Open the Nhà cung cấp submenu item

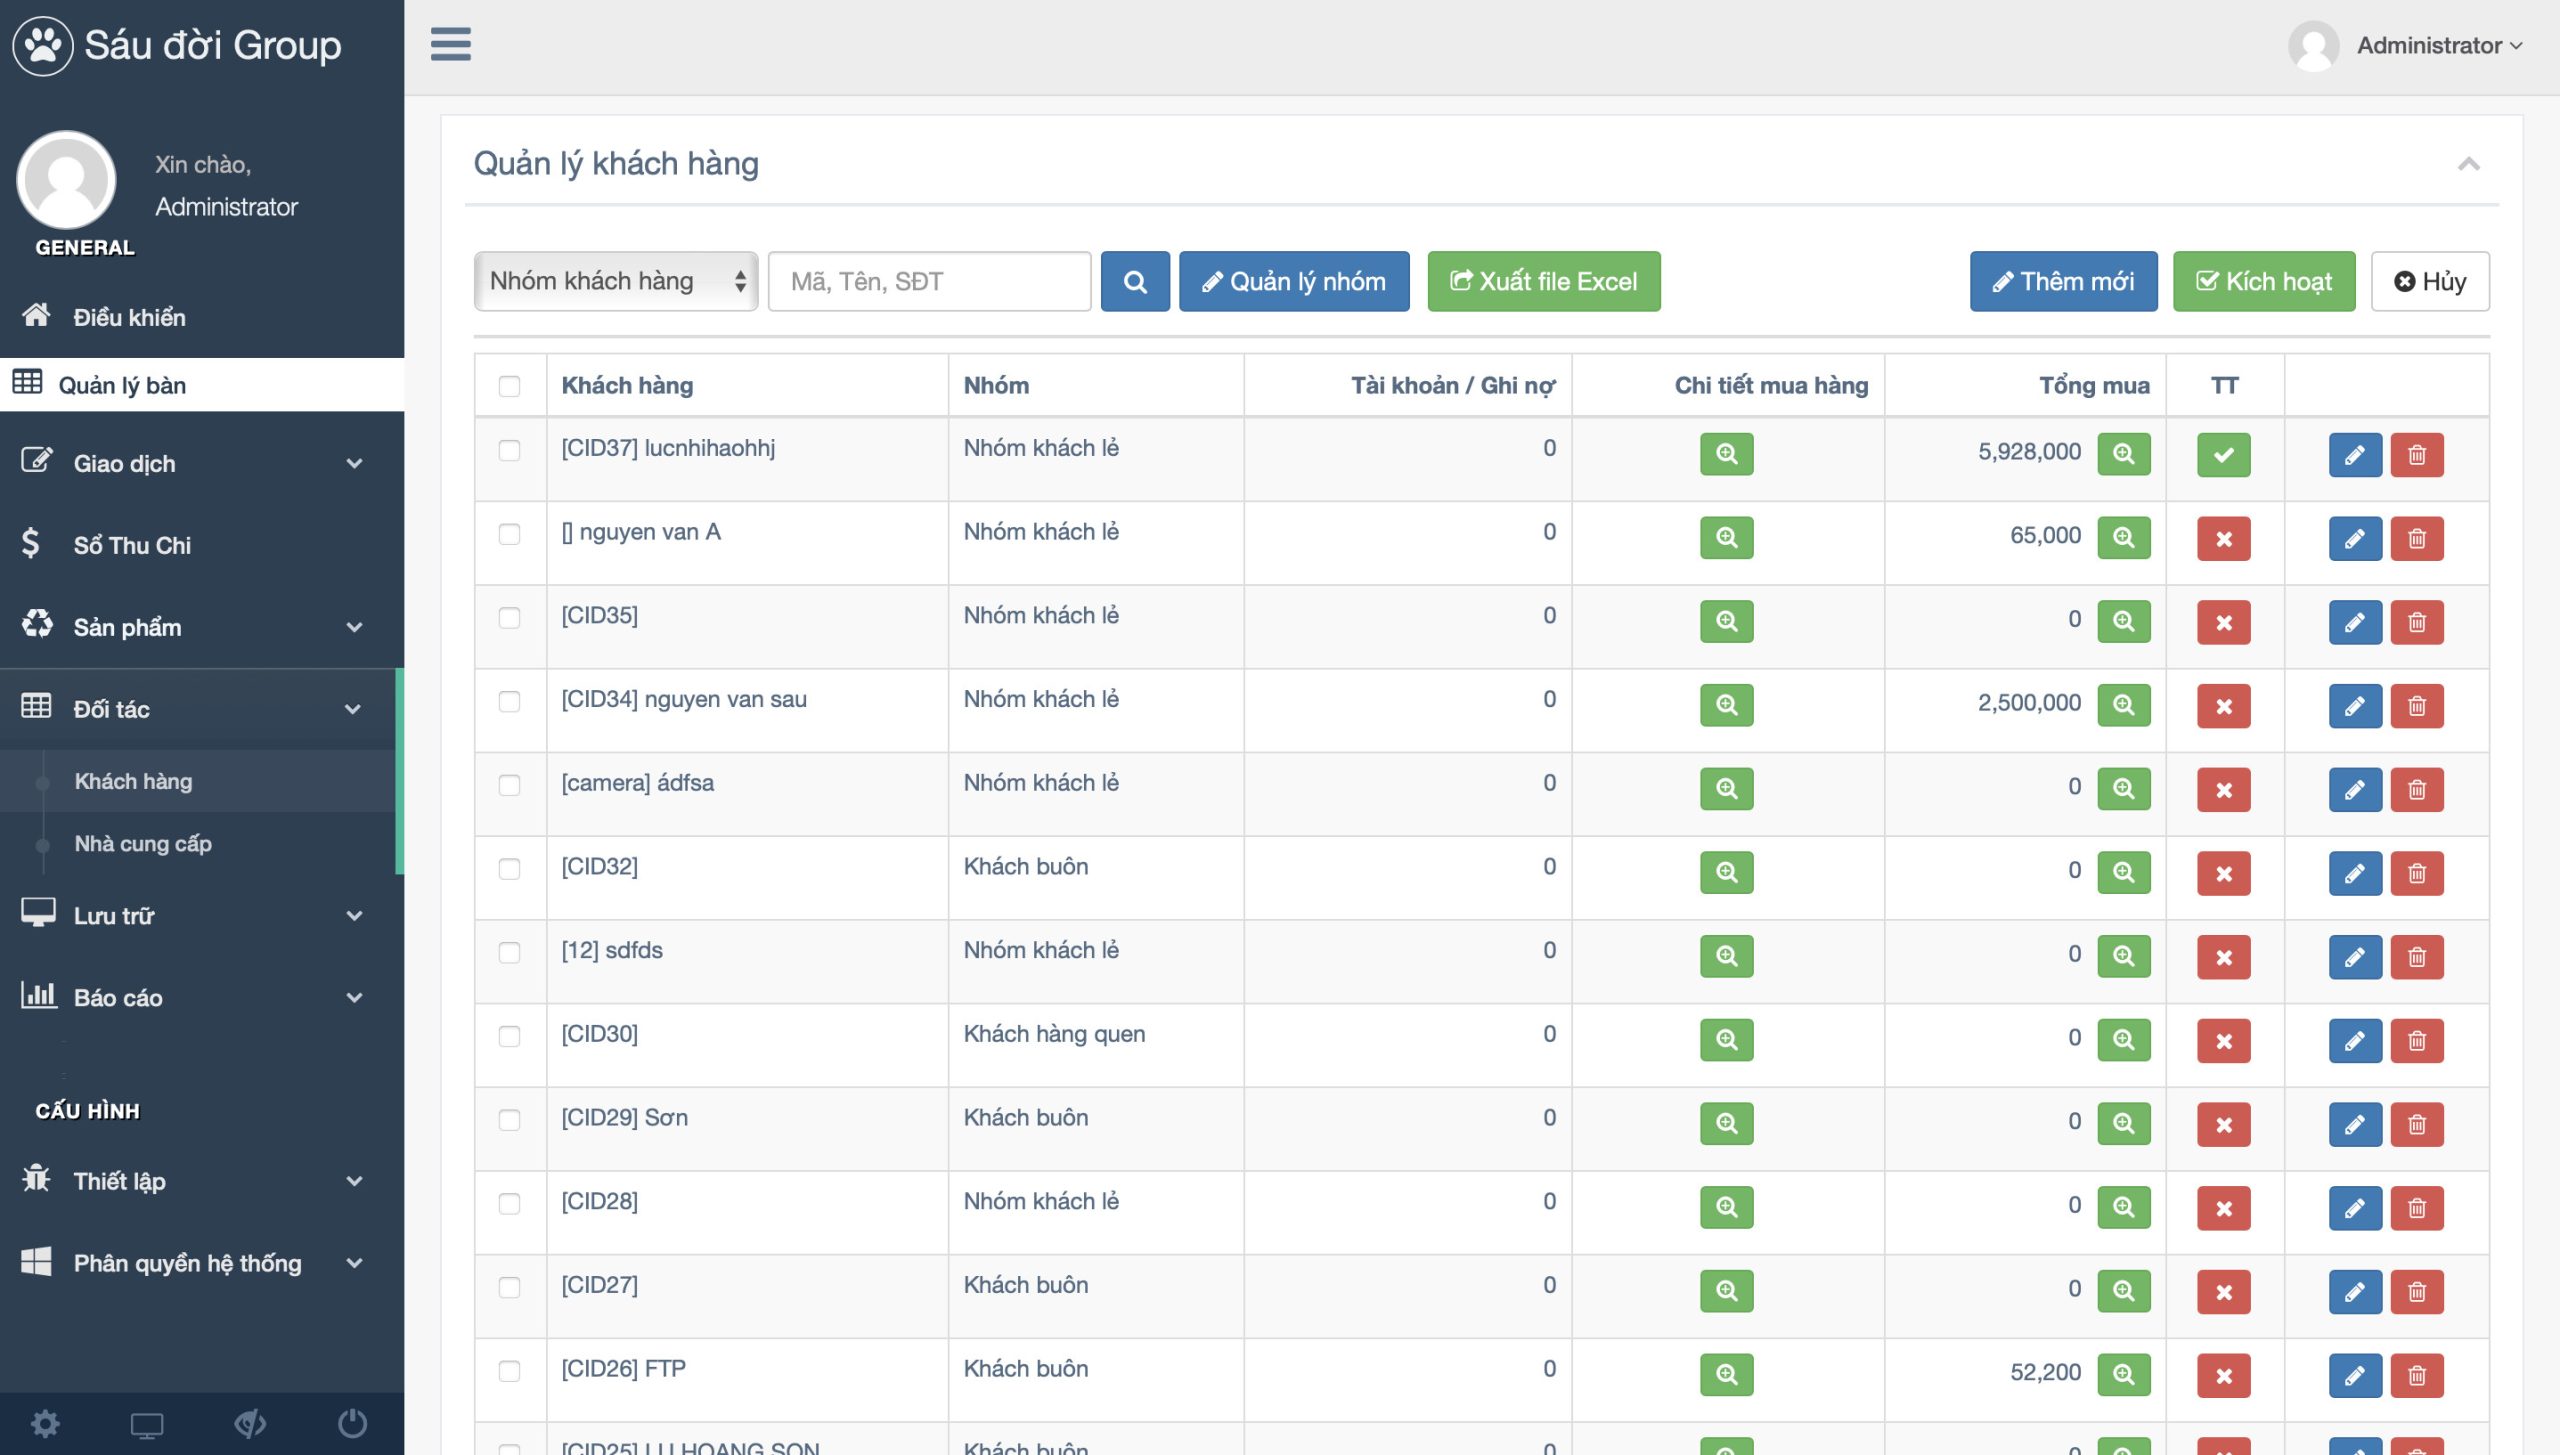[143, 843]
